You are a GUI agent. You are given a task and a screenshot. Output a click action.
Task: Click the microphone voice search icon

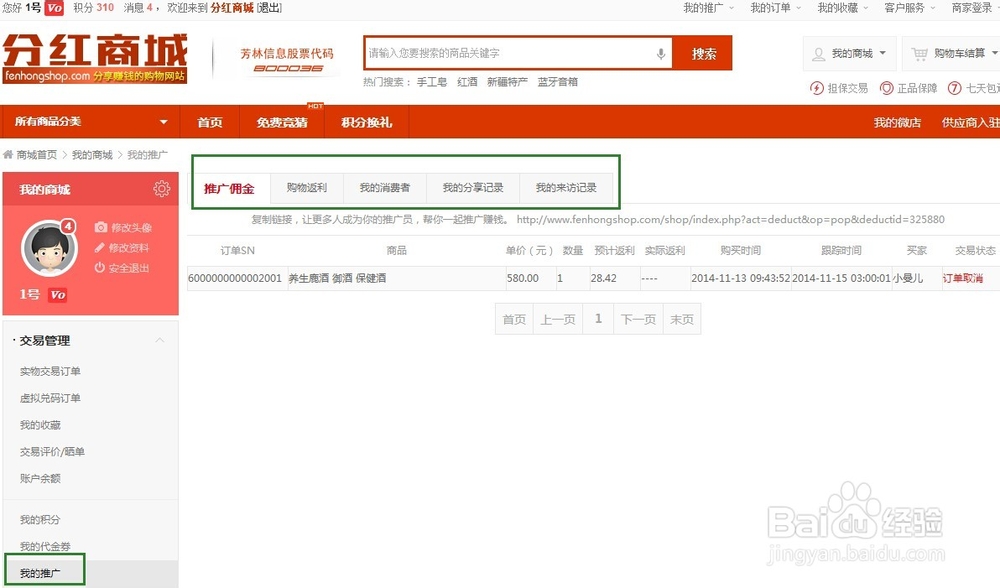pos(661,54)
